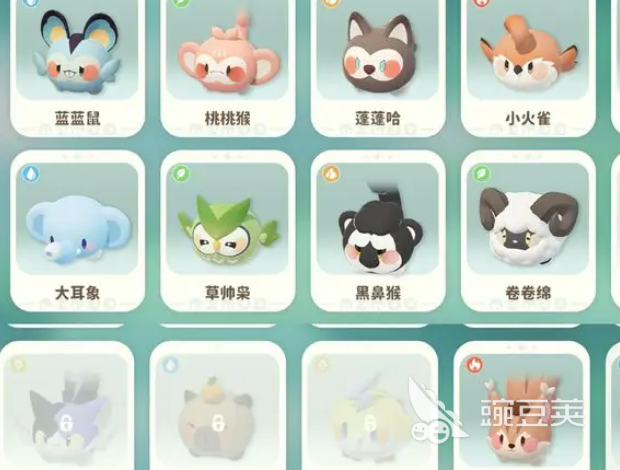Click lock icon on purple cat card

(65, 423)
